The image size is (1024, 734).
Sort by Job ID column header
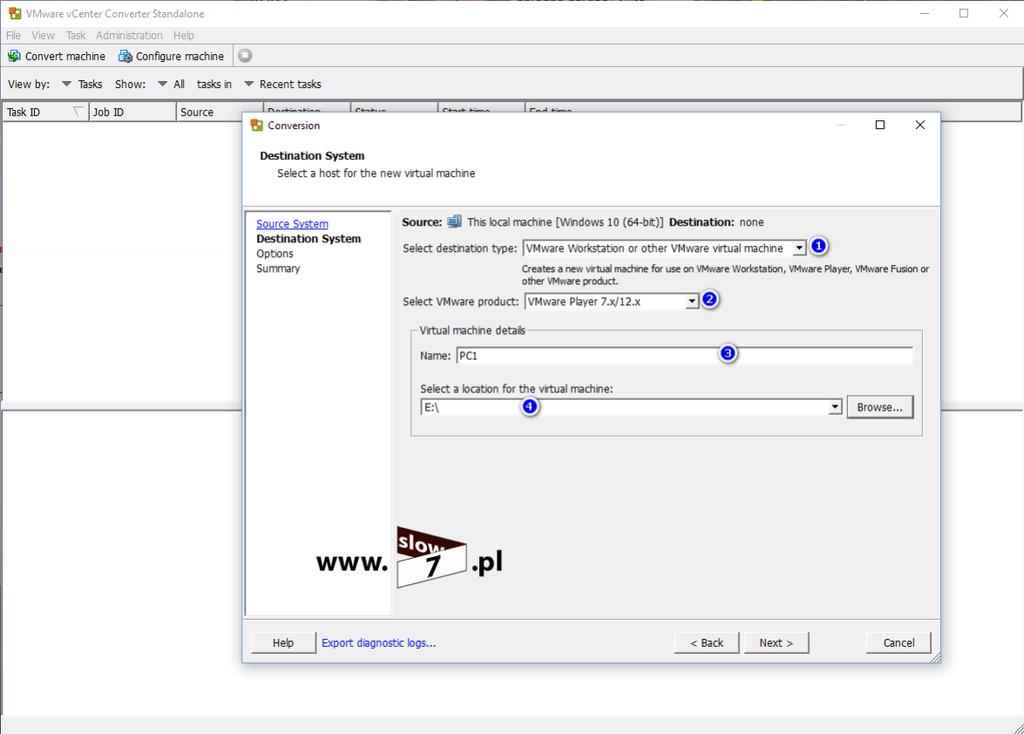132,112
